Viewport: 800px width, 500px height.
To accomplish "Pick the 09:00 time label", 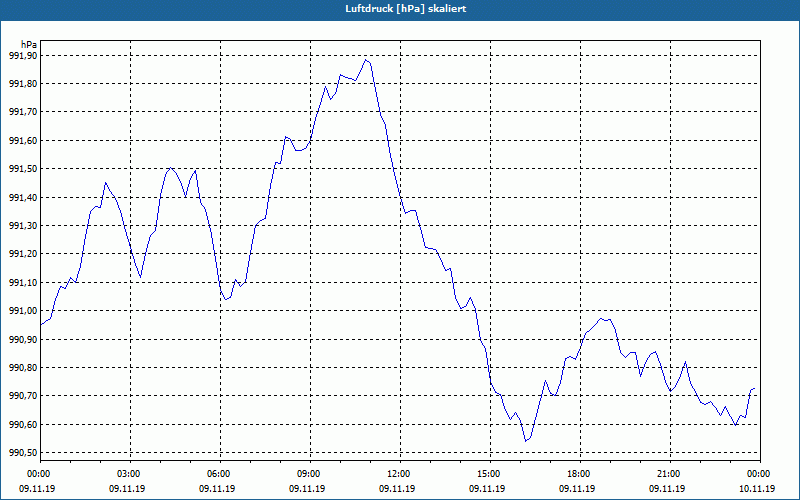I will coord(309,474).
